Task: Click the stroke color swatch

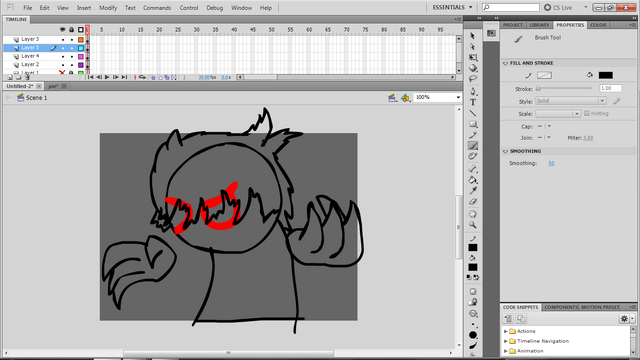Action: click(544, 75)
